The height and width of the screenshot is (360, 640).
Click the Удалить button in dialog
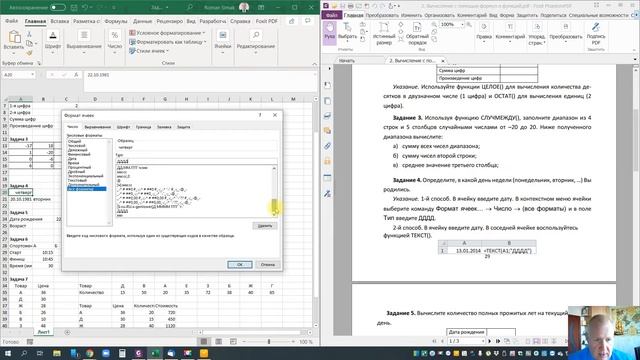[264, 226]
